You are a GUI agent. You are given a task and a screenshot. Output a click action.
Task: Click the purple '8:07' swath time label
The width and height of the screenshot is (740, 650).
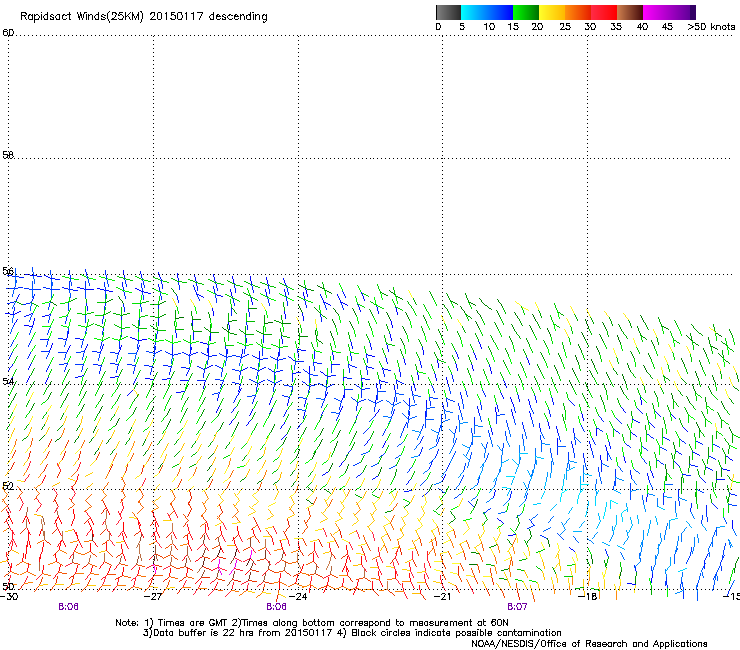coord(517,607)
